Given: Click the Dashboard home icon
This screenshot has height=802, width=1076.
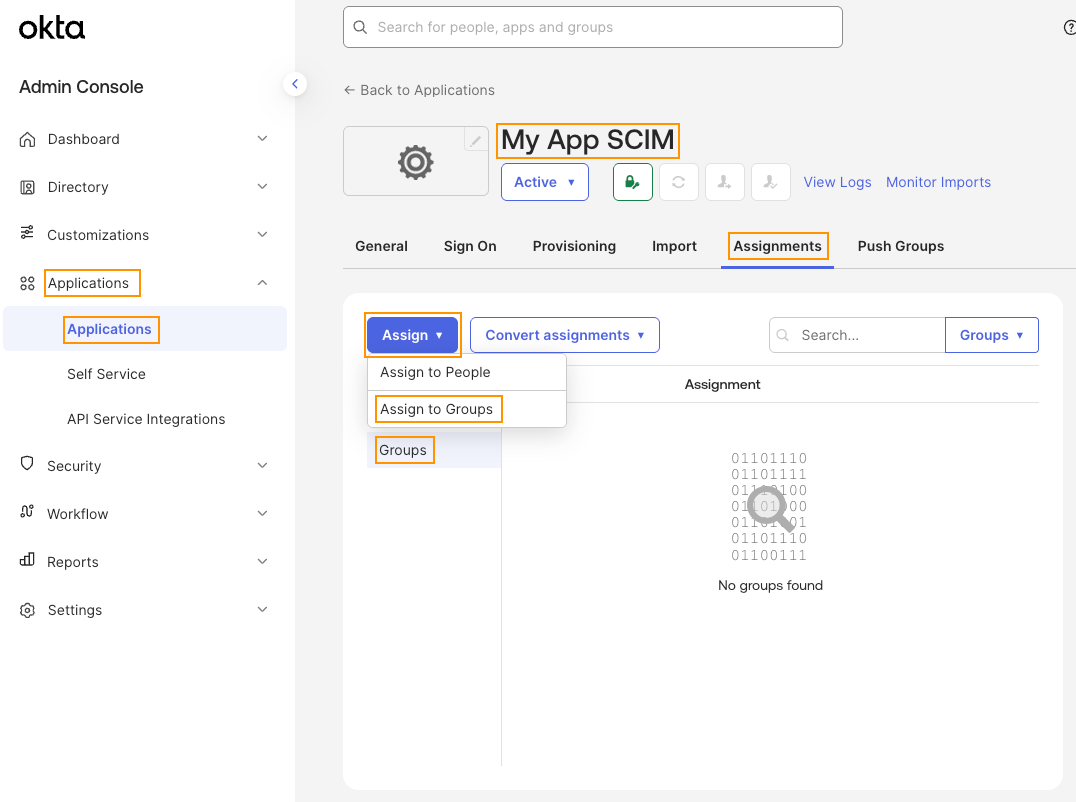Looking at the screenshot, I should [x=27, y=139].
